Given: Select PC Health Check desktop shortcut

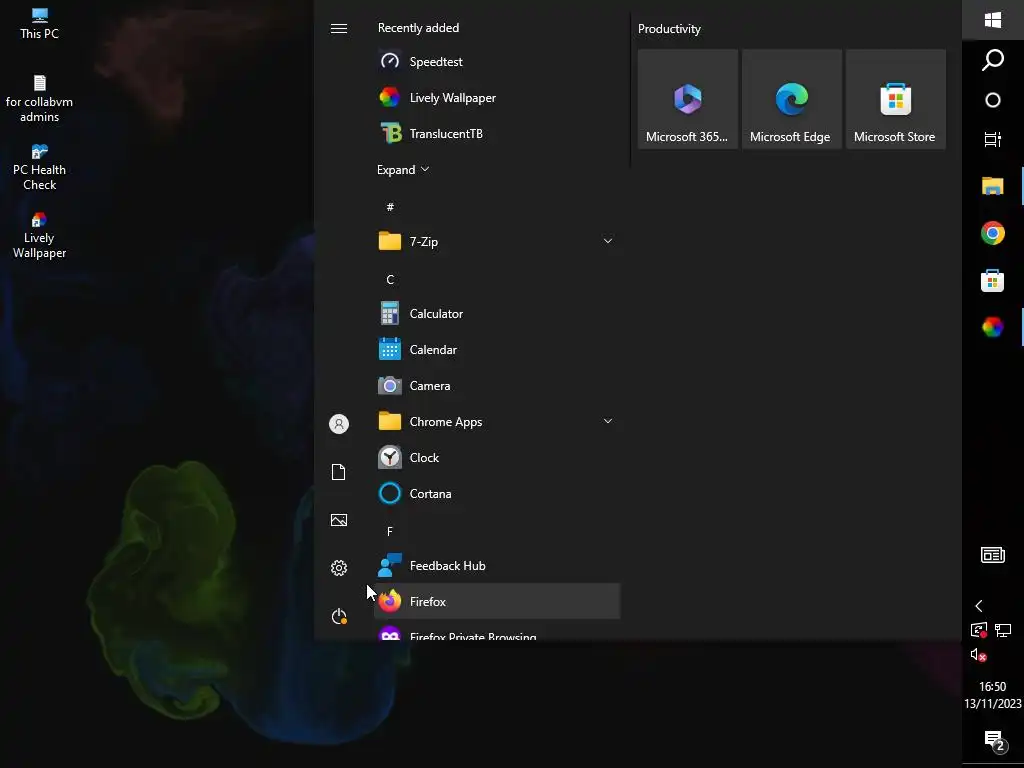Looking at the screenshot, I should tap(39, 168).
